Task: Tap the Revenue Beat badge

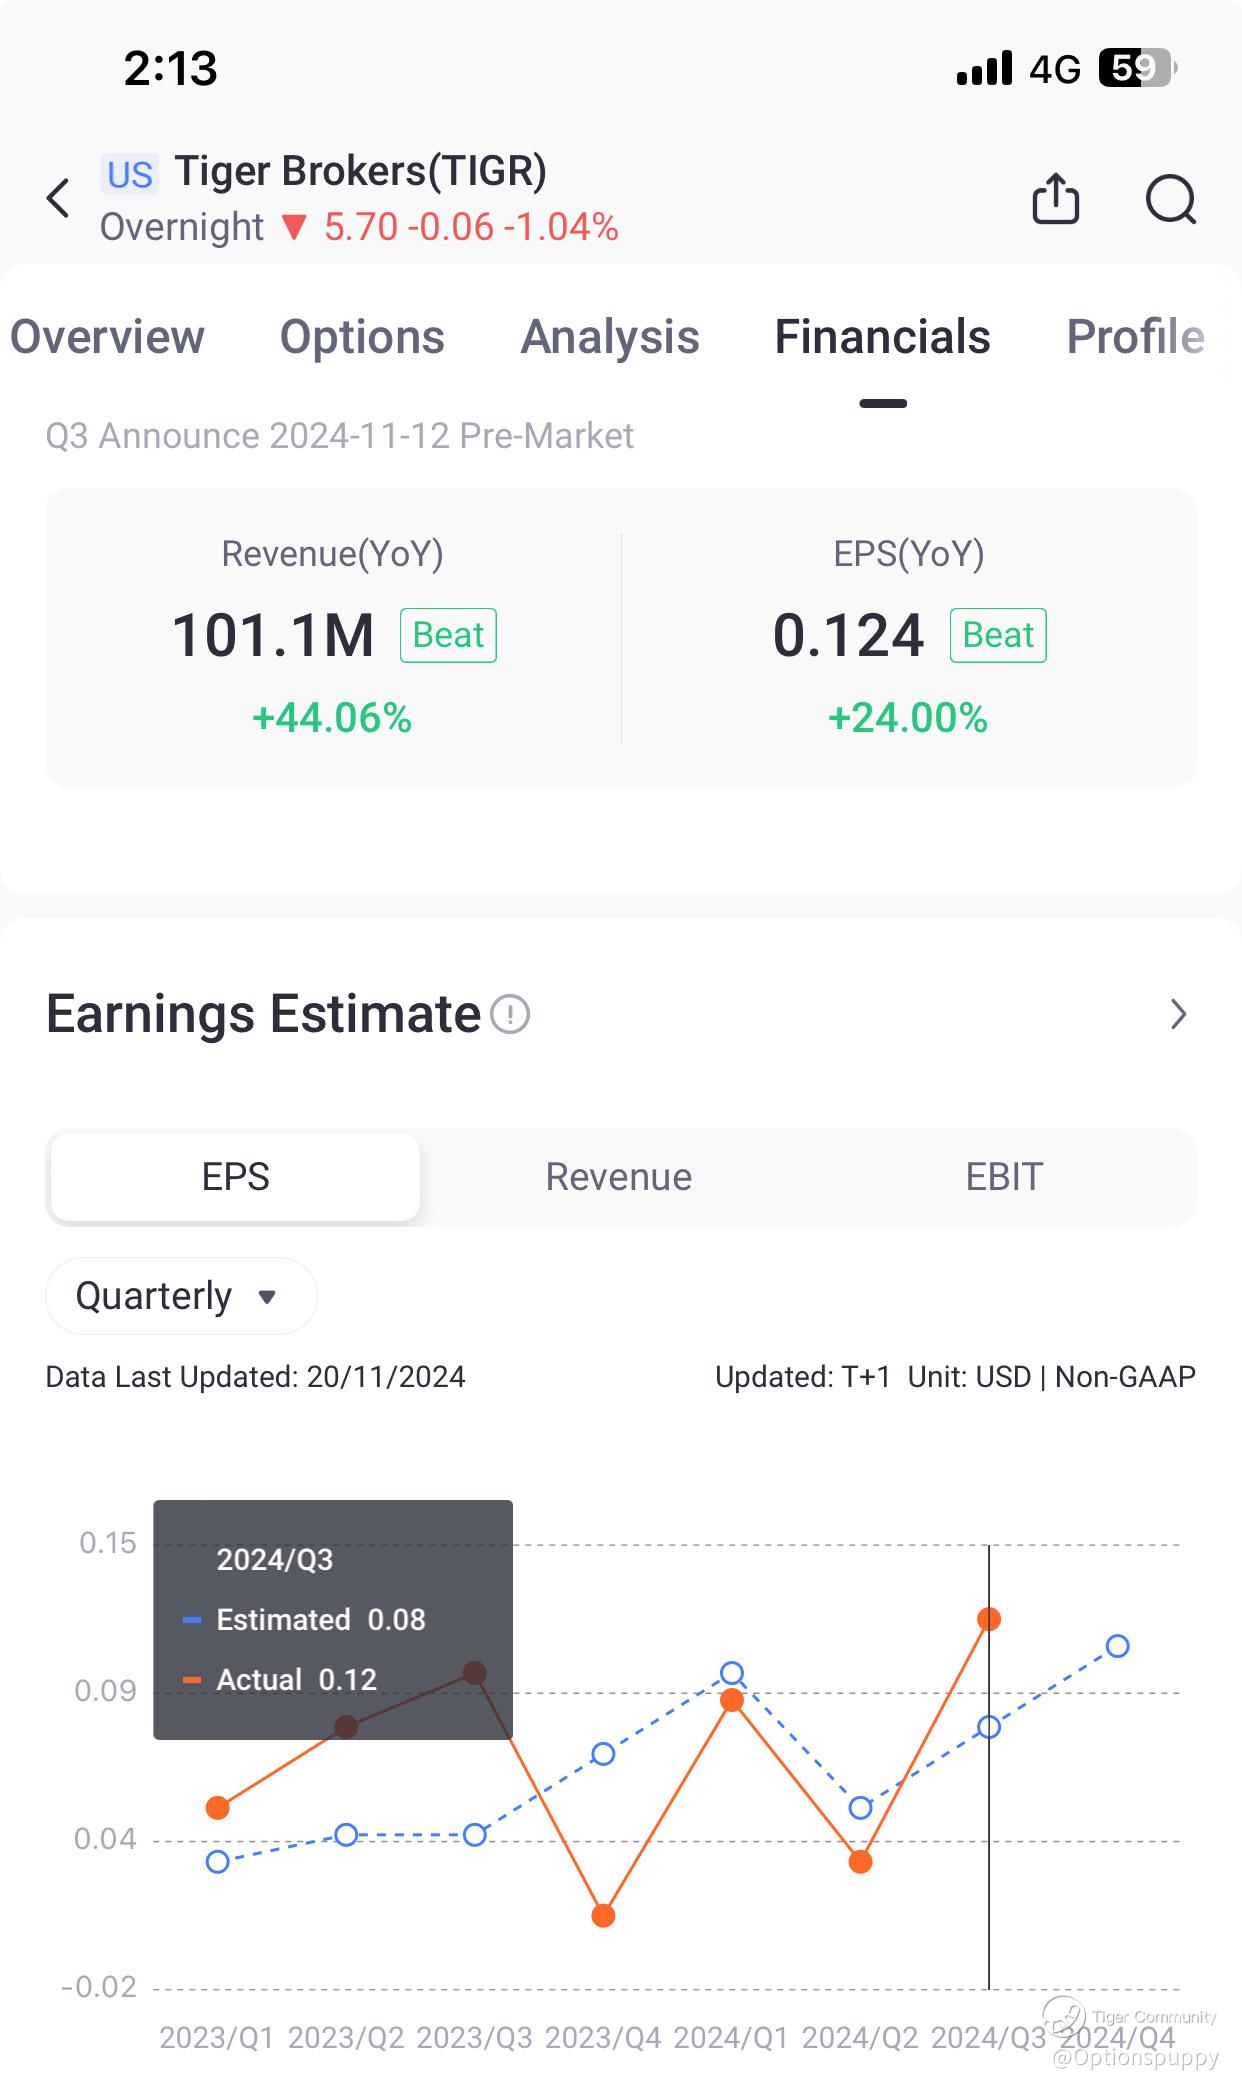Action: [448, 635]
